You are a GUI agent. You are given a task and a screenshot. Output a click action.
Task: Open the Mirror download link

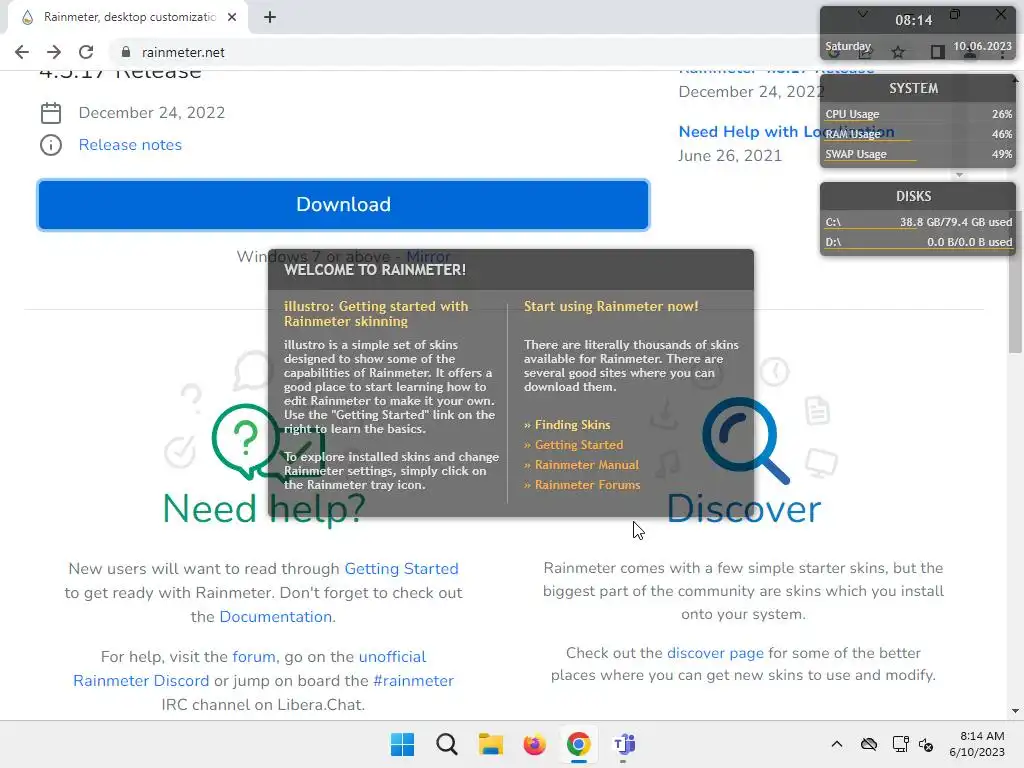pos(428,256)
